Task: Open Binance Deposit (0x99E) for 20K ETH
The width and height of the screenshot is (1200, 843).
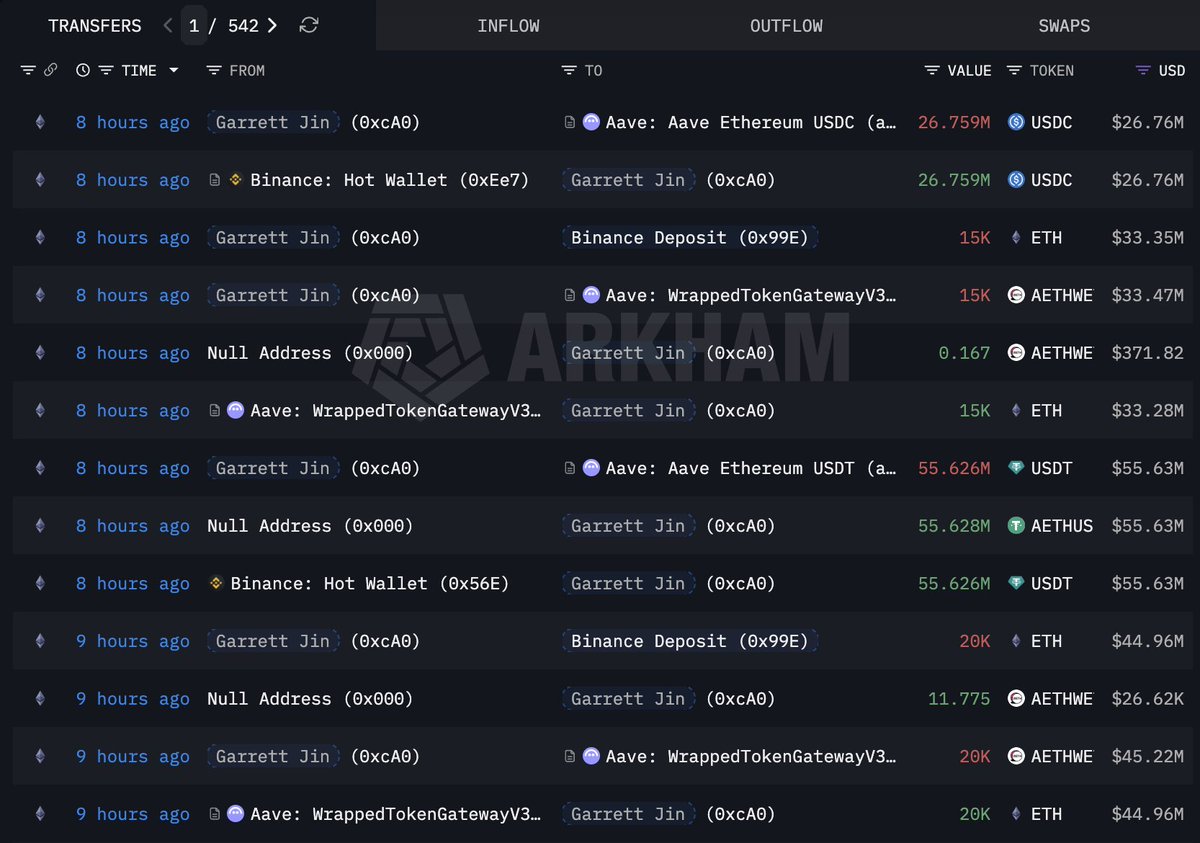Action: point(690,641)
